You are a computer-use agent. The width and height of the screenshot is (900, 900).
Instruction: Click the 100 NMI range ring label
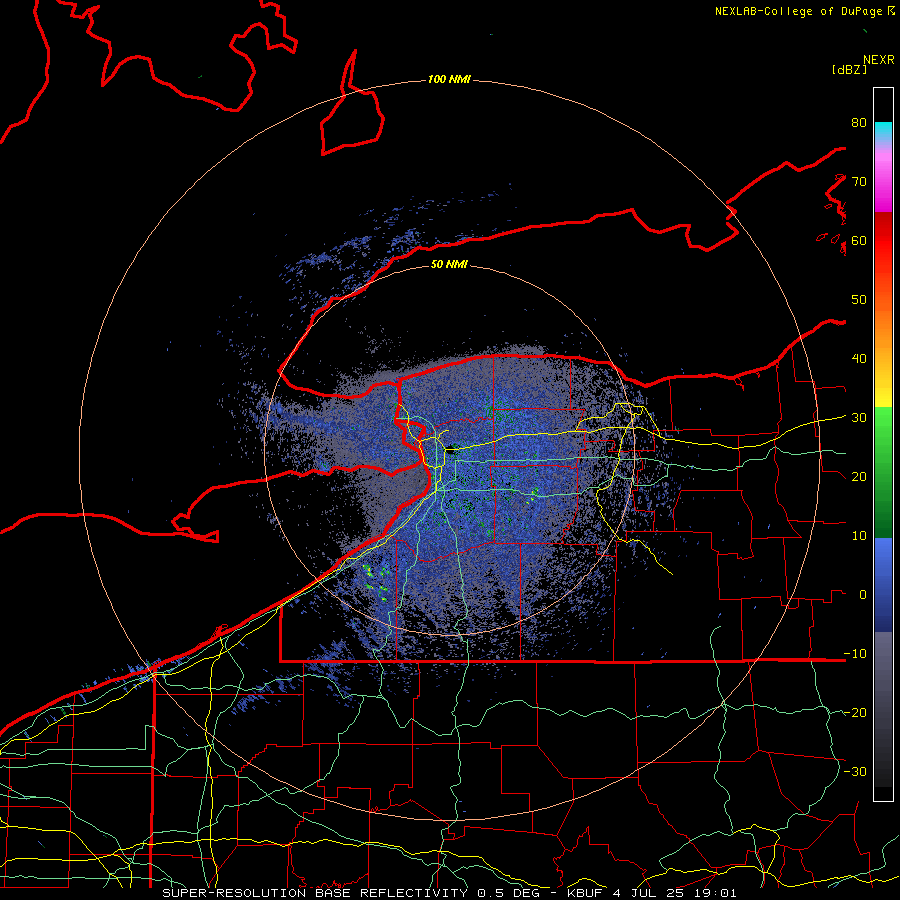point(449,79)
